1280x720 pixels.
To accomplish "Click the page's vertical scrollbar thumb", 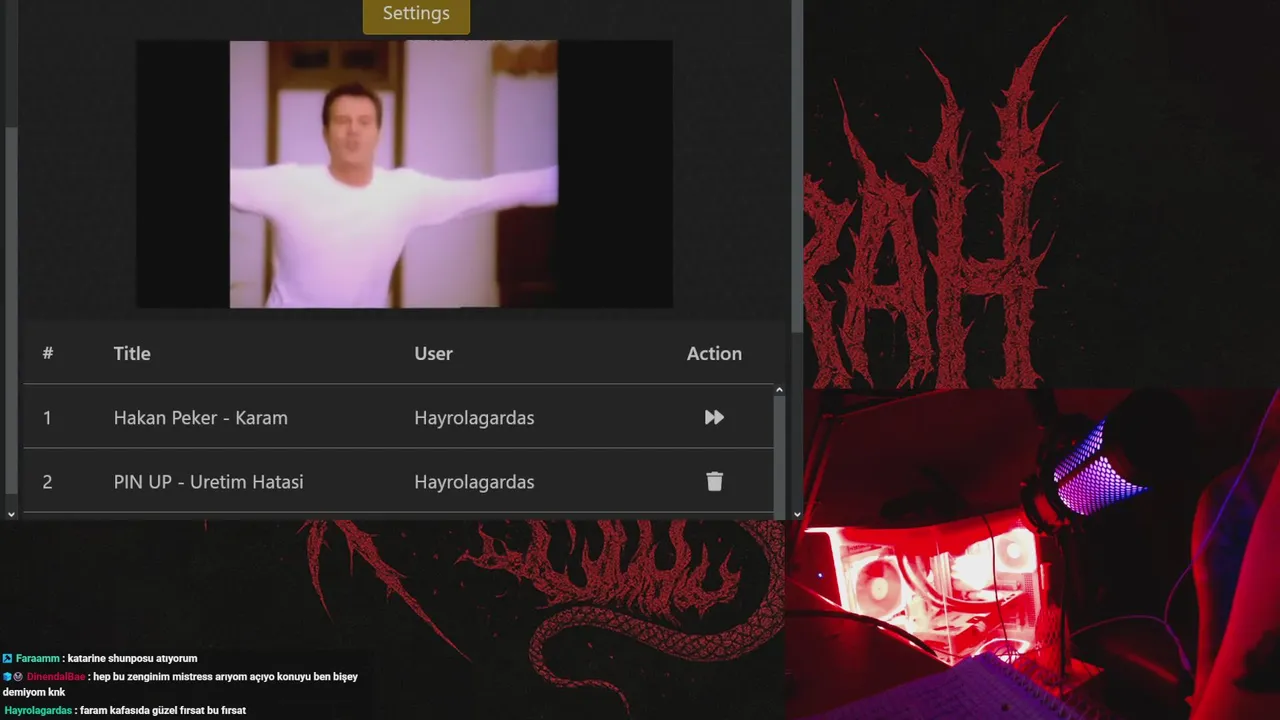I will point(797,166).
